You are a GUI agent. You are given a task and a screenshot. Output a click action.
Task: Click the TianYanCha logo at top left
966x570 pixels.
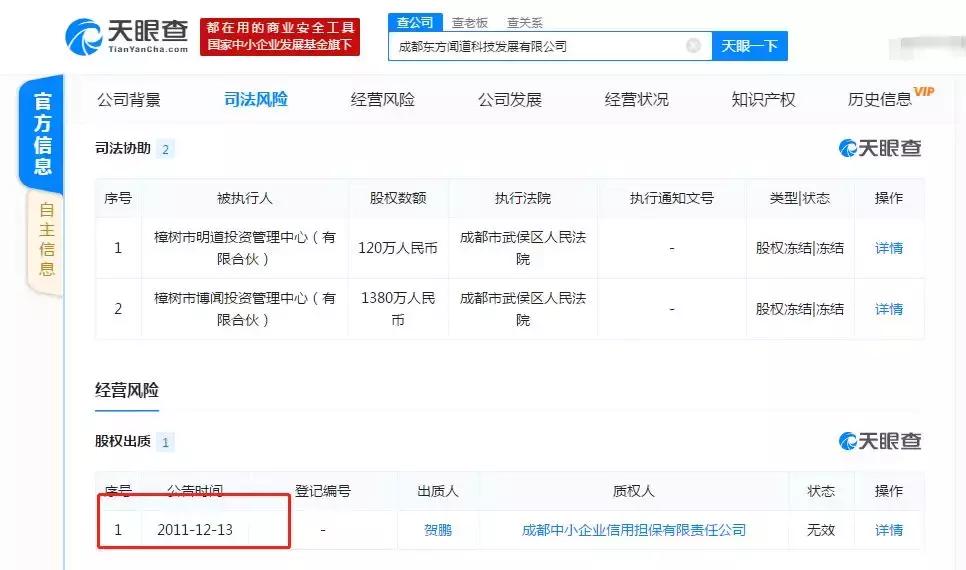pyautogui.click(x=127, y=36)
